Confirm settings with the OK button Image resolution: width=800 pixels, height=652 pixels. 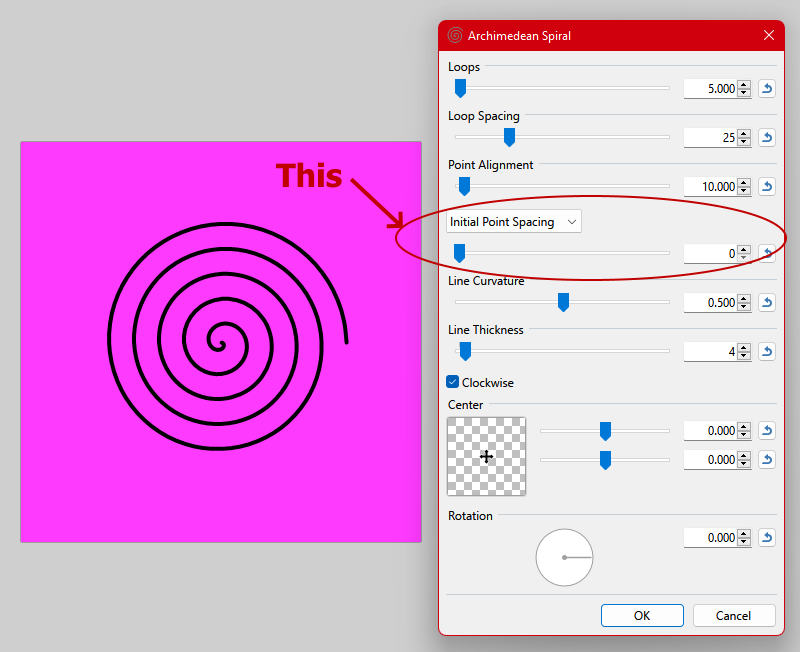642,616
